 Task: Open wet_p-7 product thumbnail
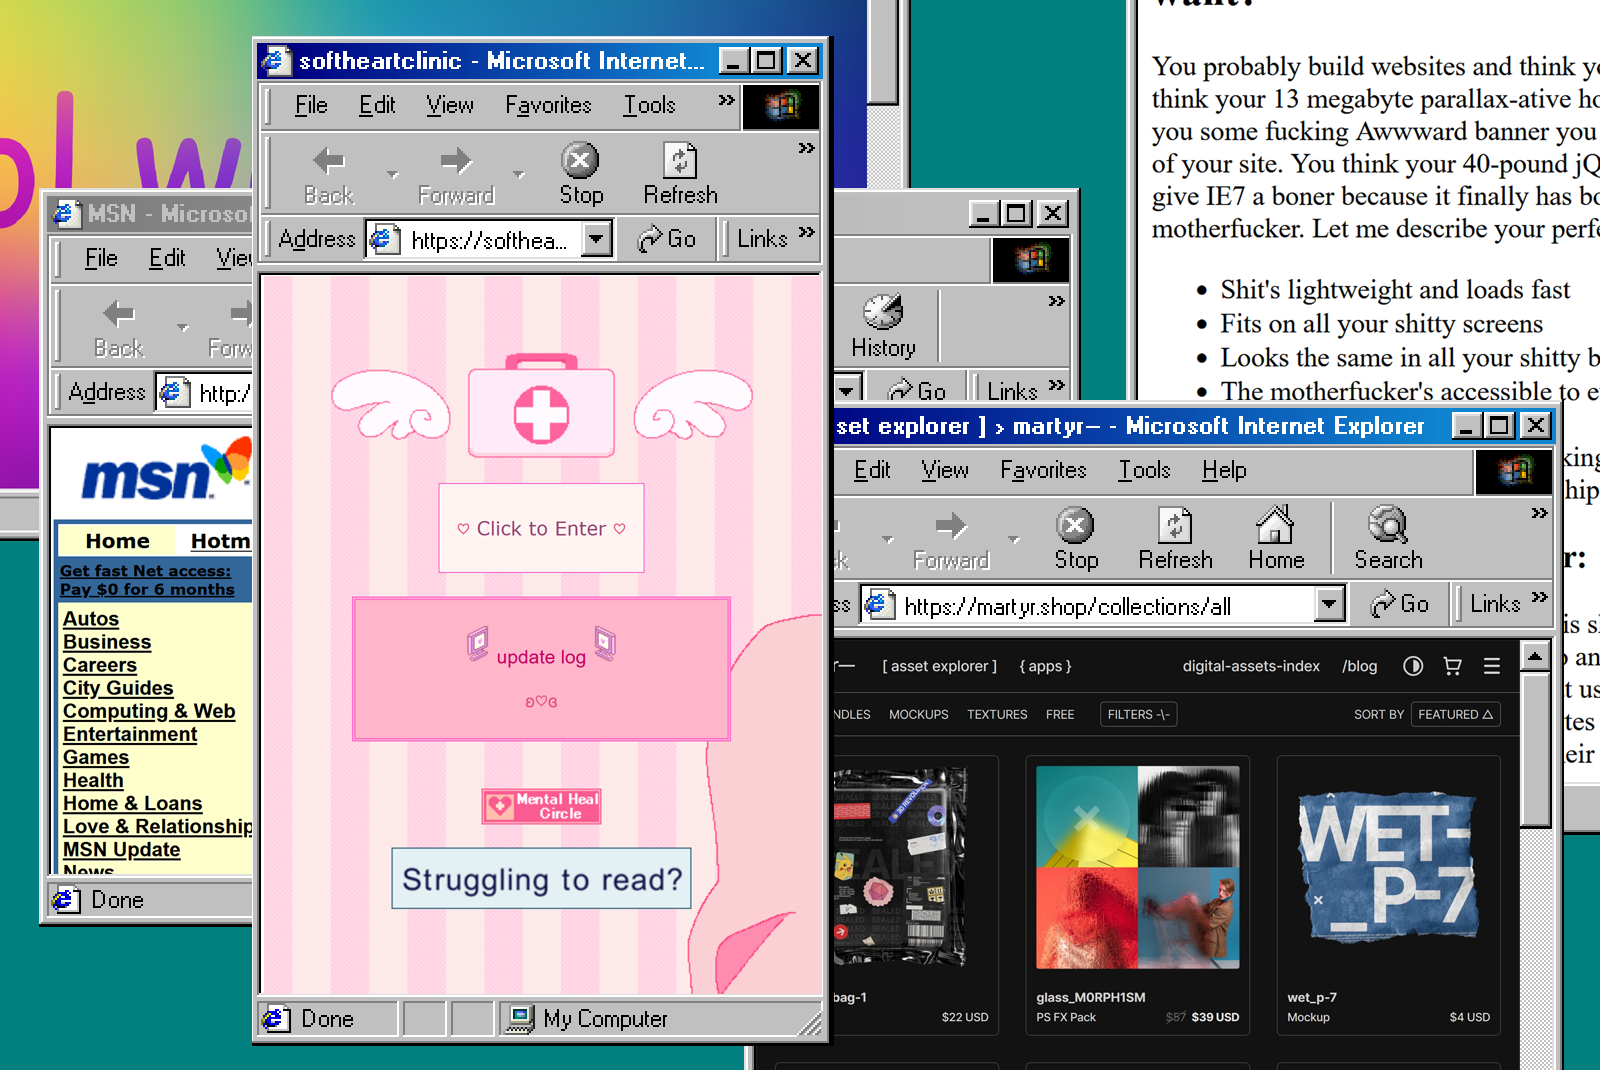[x=1388, y=867]
